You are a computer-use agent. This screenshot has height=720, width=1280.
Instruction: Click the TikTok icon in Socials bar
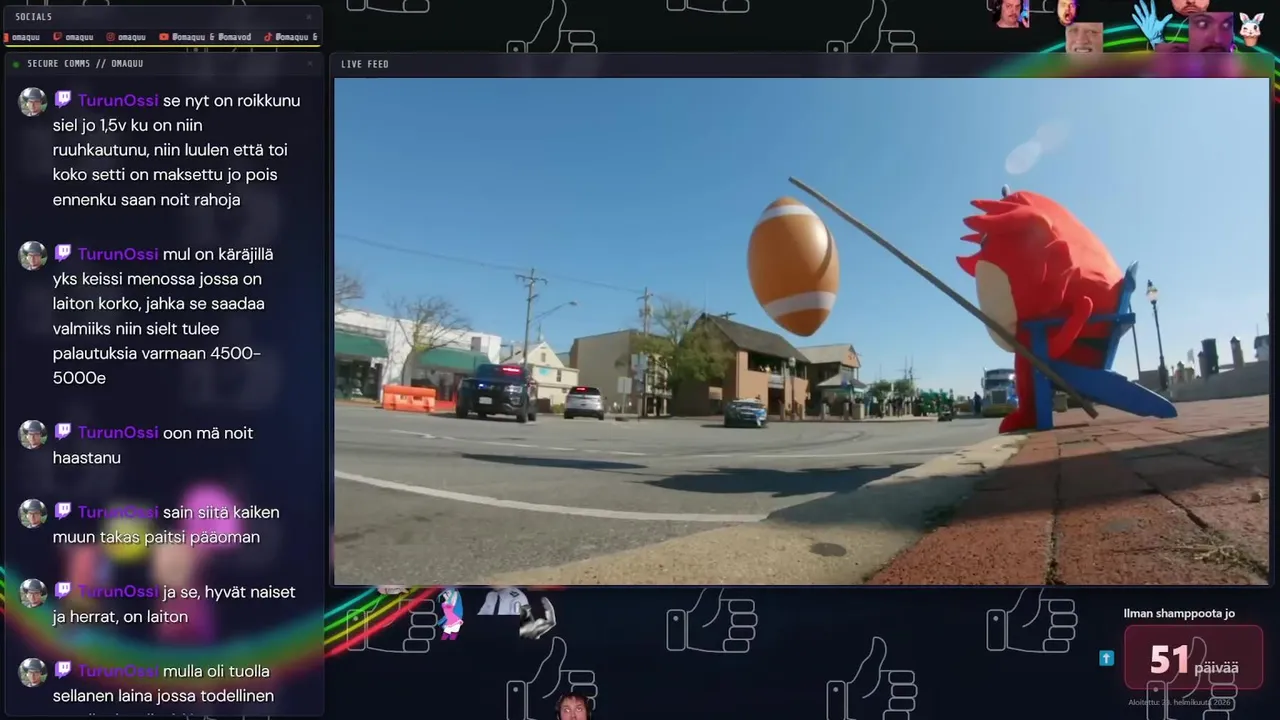pyautogui.click(x=268, y=37)
